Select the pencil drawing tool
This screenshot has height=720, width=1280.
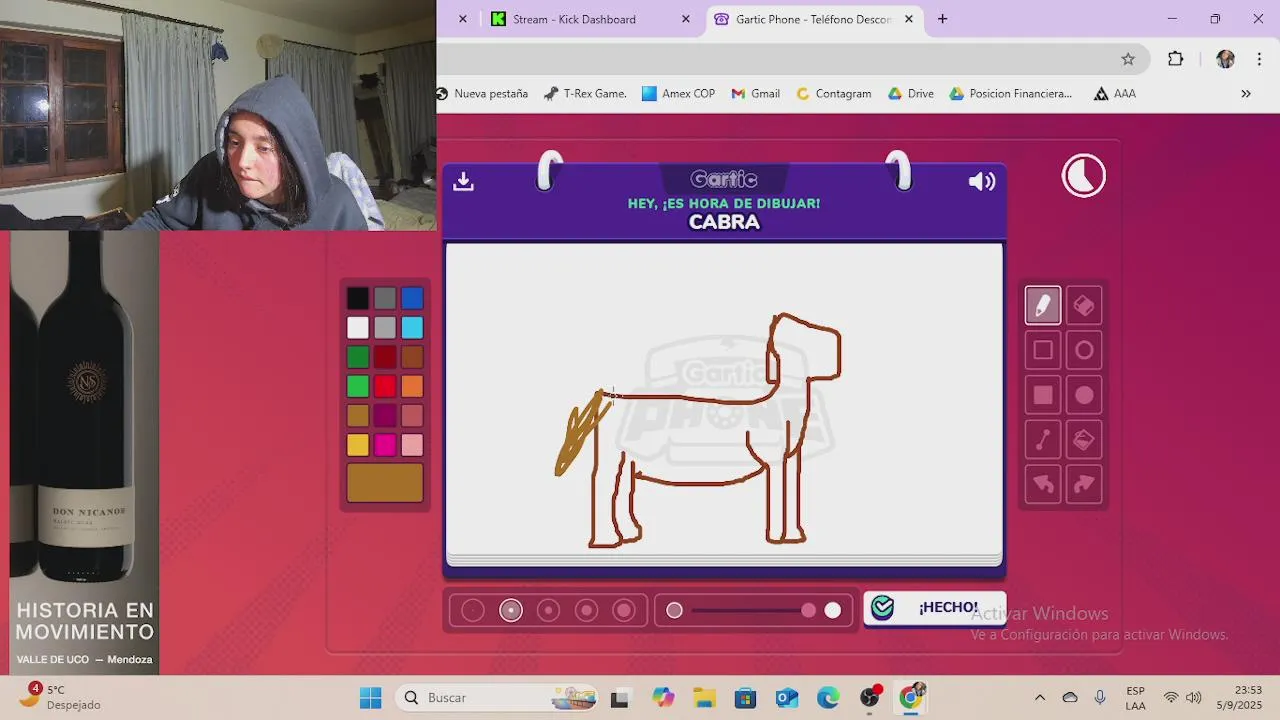click(1042, 306)
